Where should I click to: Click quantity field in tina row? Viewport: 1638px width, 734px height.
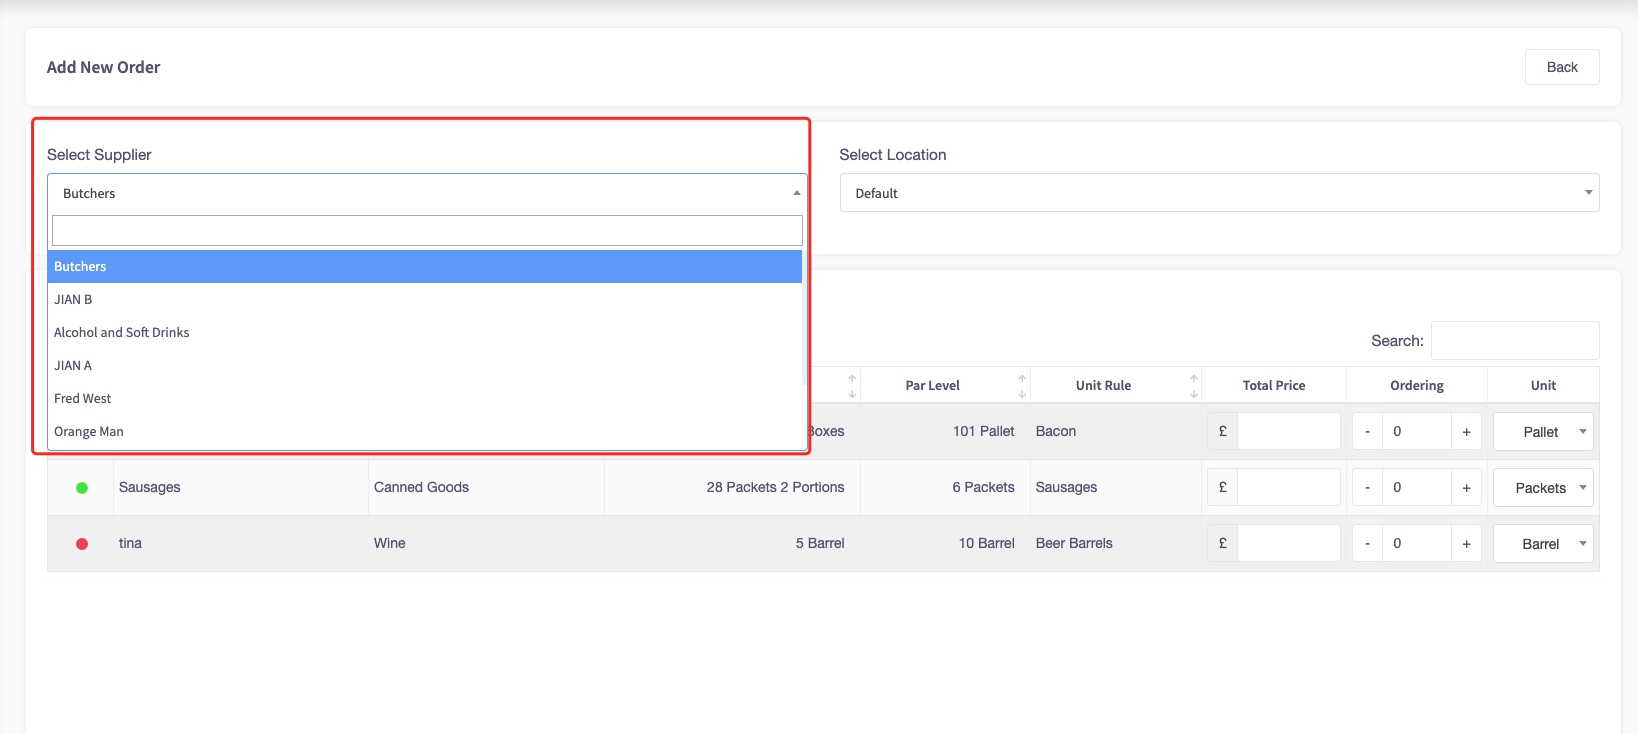tap(1417, 544)
